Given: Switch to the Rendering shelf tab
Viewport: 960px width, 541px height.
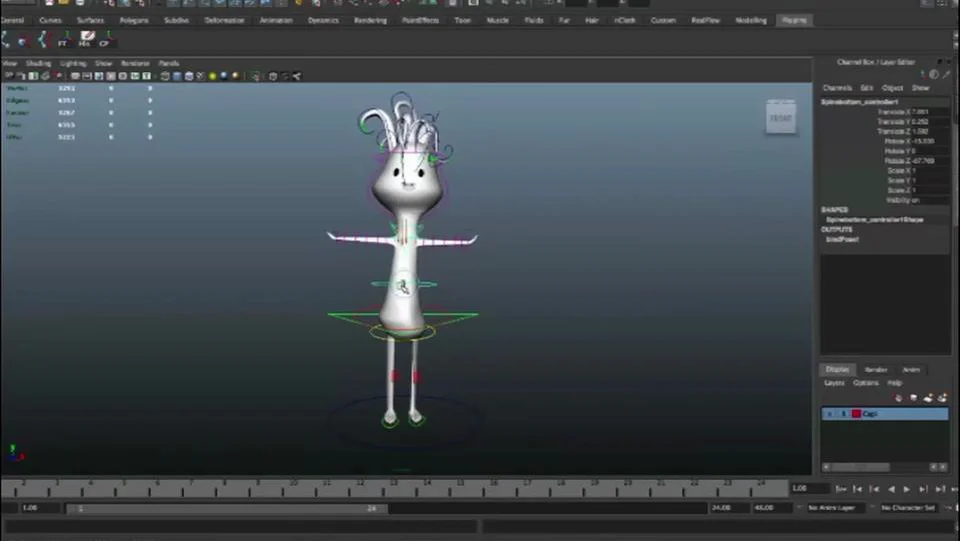Looking at the screenshot, I should pyautogui.click(x=370, y=20).
